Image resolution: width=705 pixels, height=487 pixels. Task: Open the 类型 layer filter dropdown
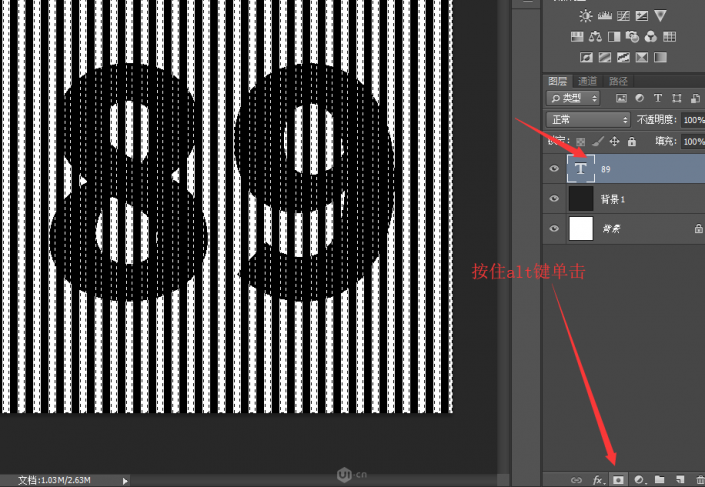click(574, 98)
